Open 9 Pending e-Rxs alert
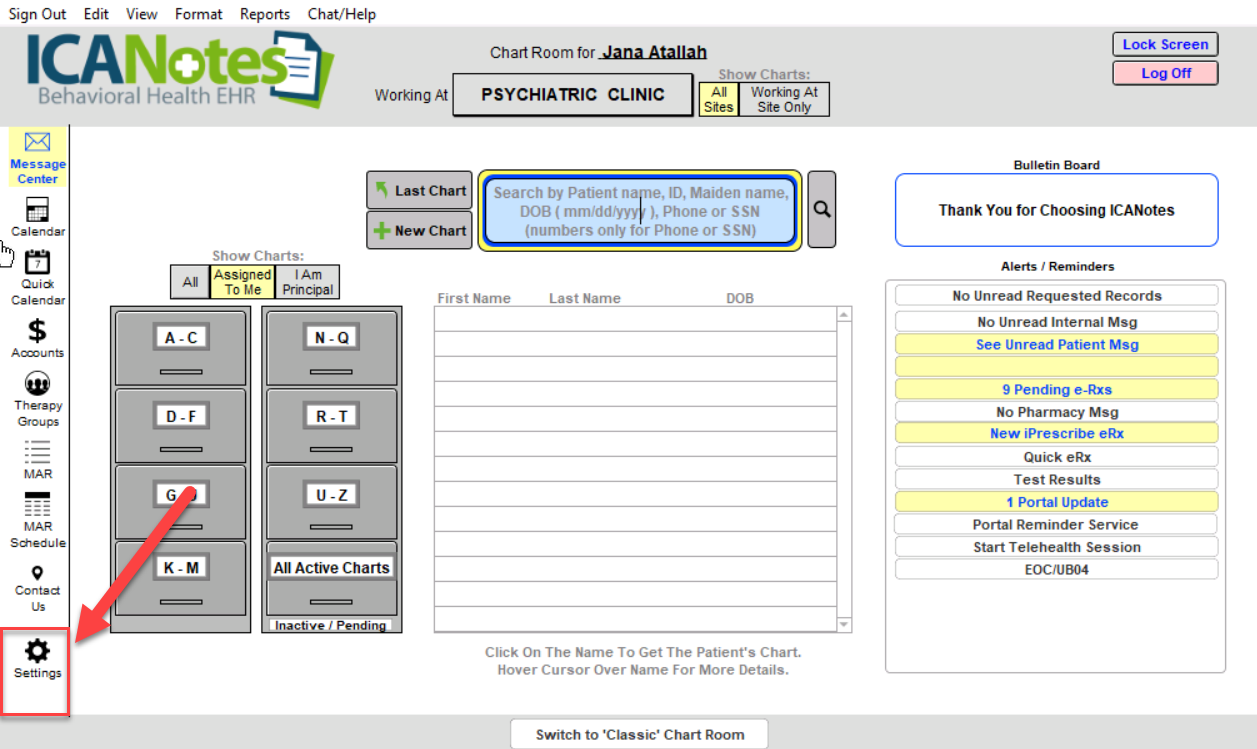This screenshot has height=749, width=1257. [x=1057, y=390]
